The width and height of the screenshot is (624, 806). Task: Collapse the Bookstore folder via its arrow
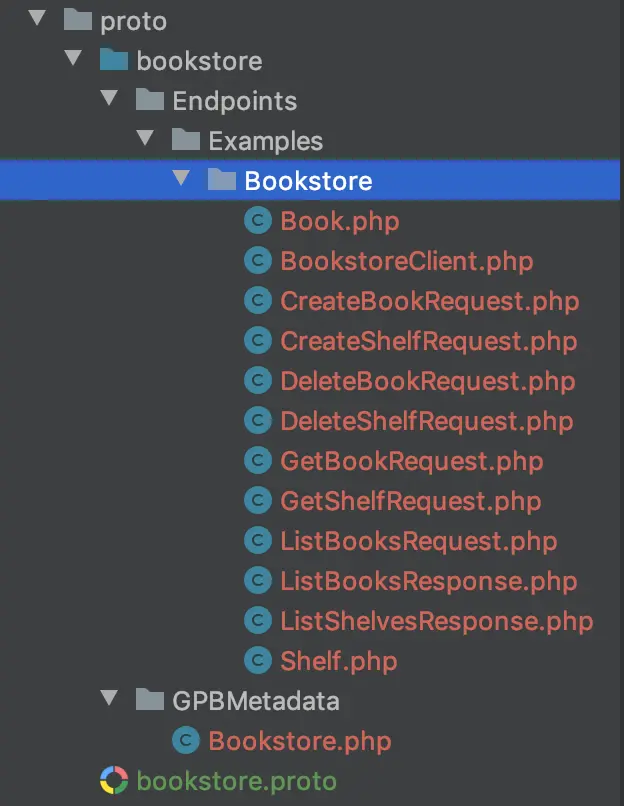point(181,179)
